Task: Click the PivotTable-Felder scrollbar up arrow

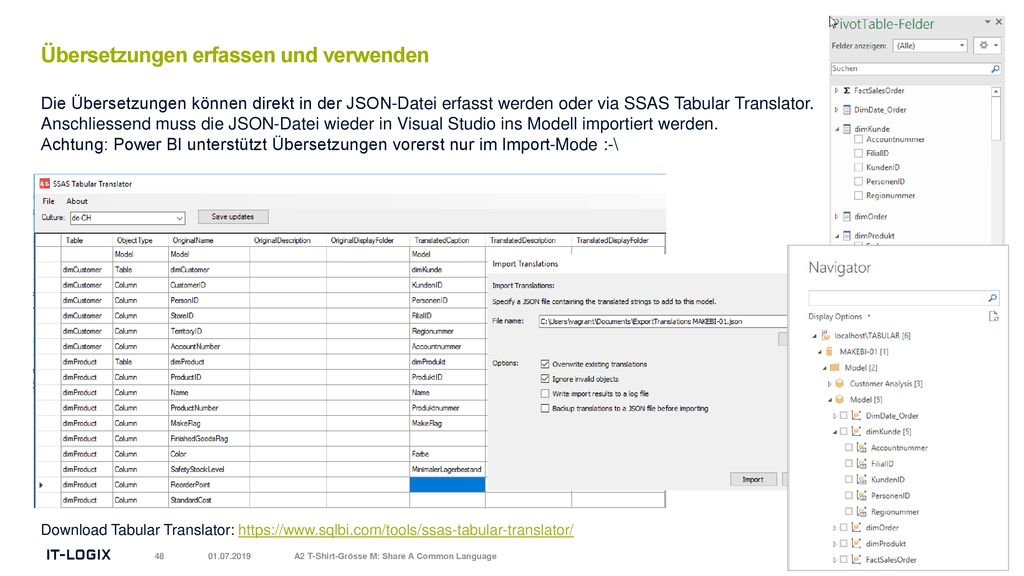Action: (995, 91)
